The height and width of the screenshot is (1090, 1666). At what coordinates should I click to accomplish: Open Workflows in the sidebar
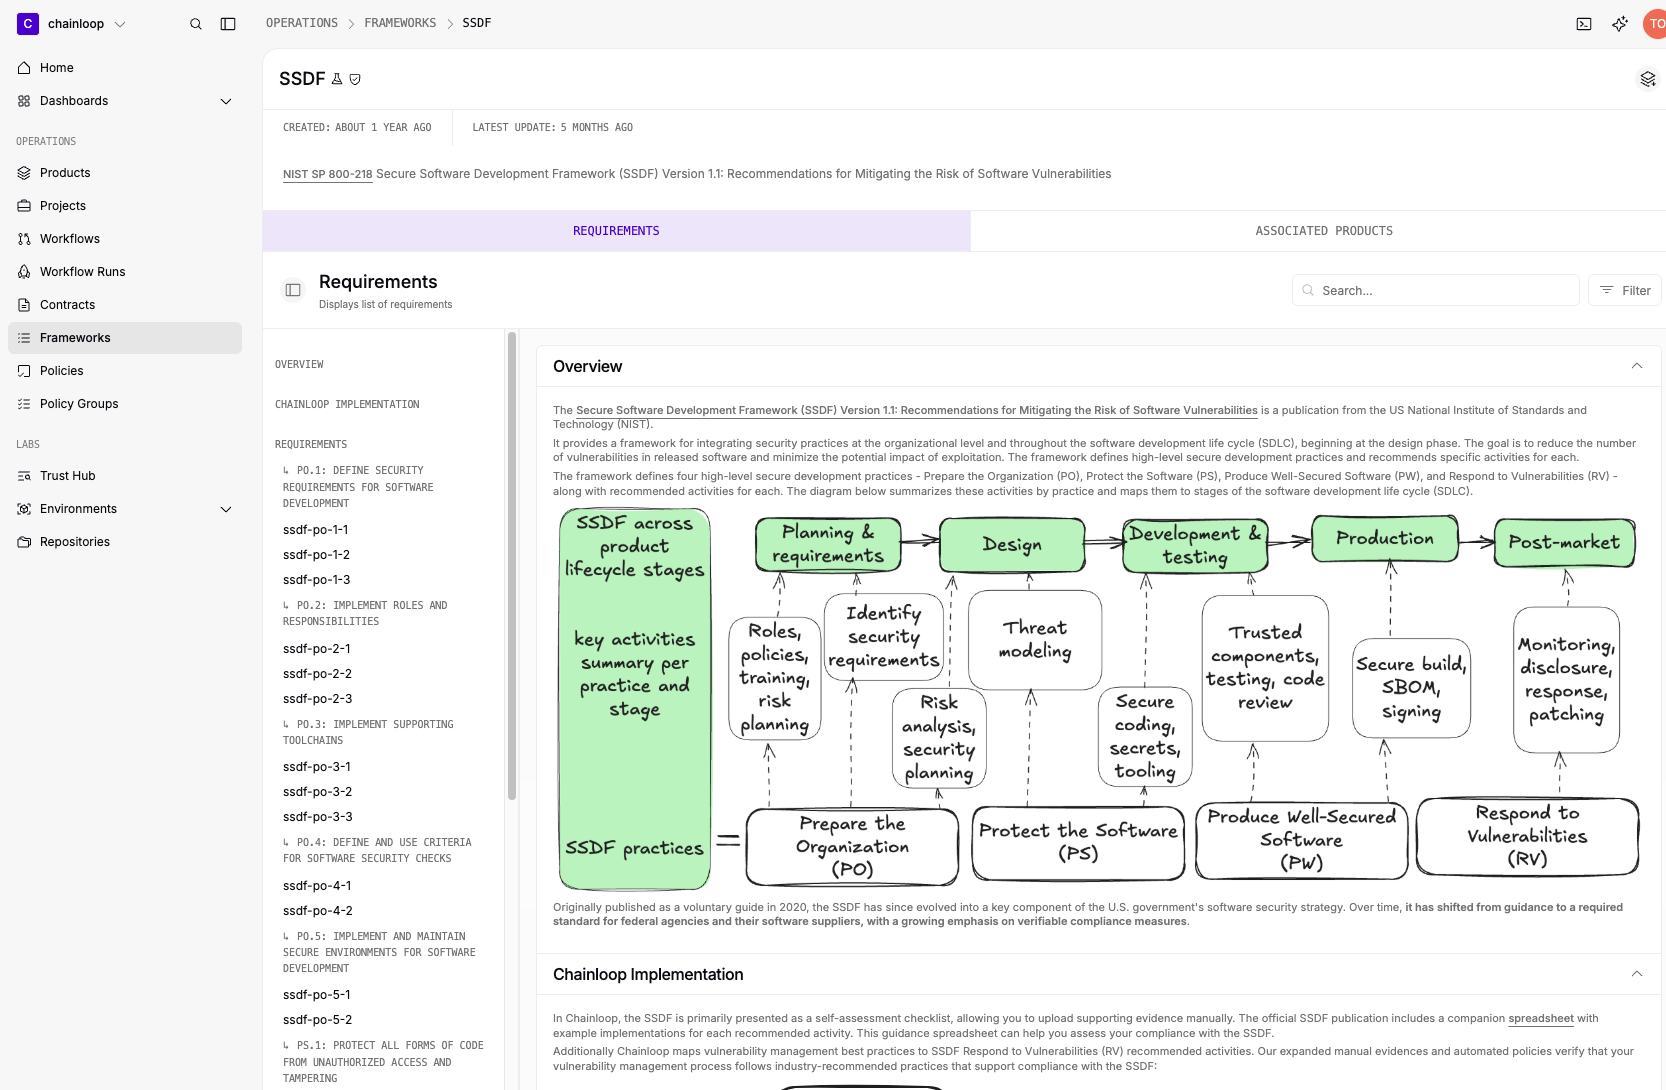pos(125,239)
